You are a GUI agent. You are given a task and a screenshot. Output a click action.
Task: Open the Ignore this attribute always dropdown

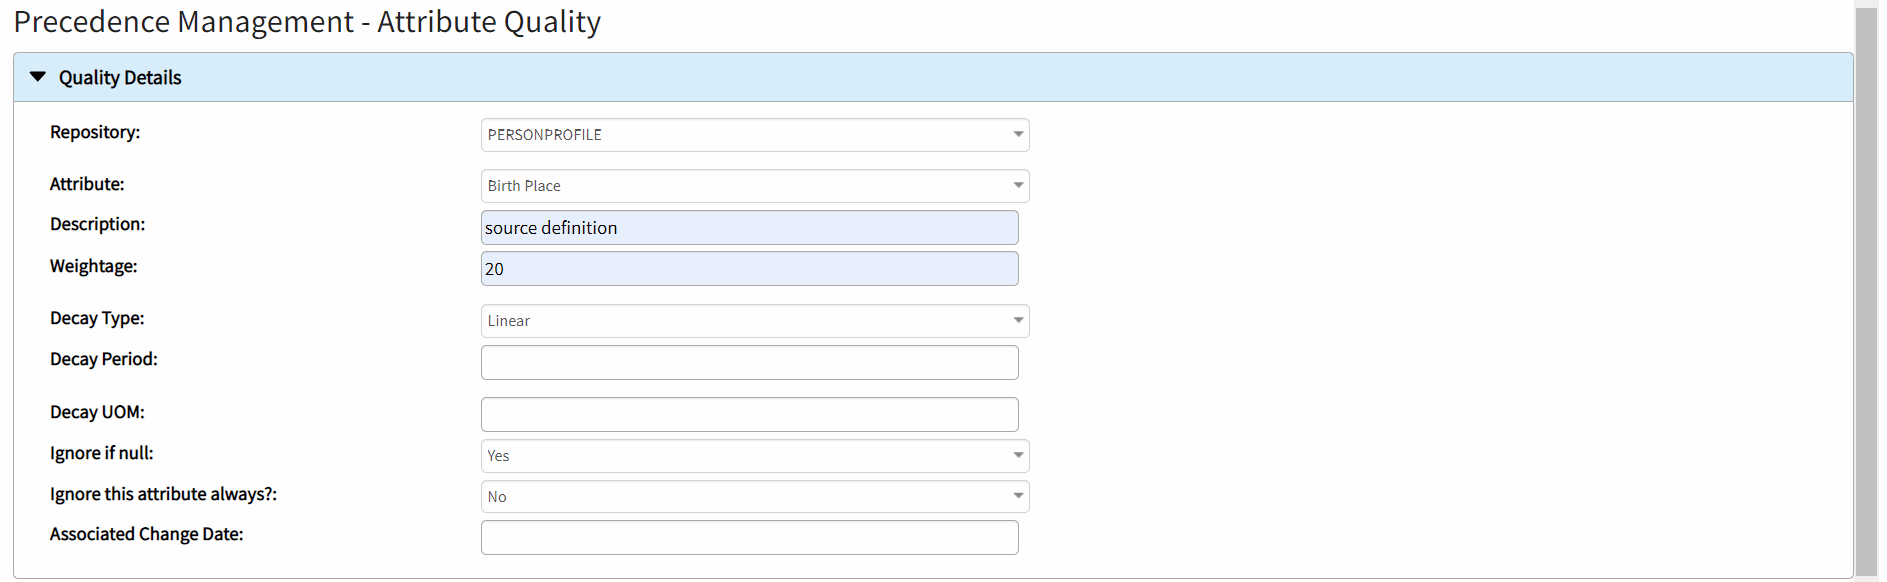[x=745, y=497]
